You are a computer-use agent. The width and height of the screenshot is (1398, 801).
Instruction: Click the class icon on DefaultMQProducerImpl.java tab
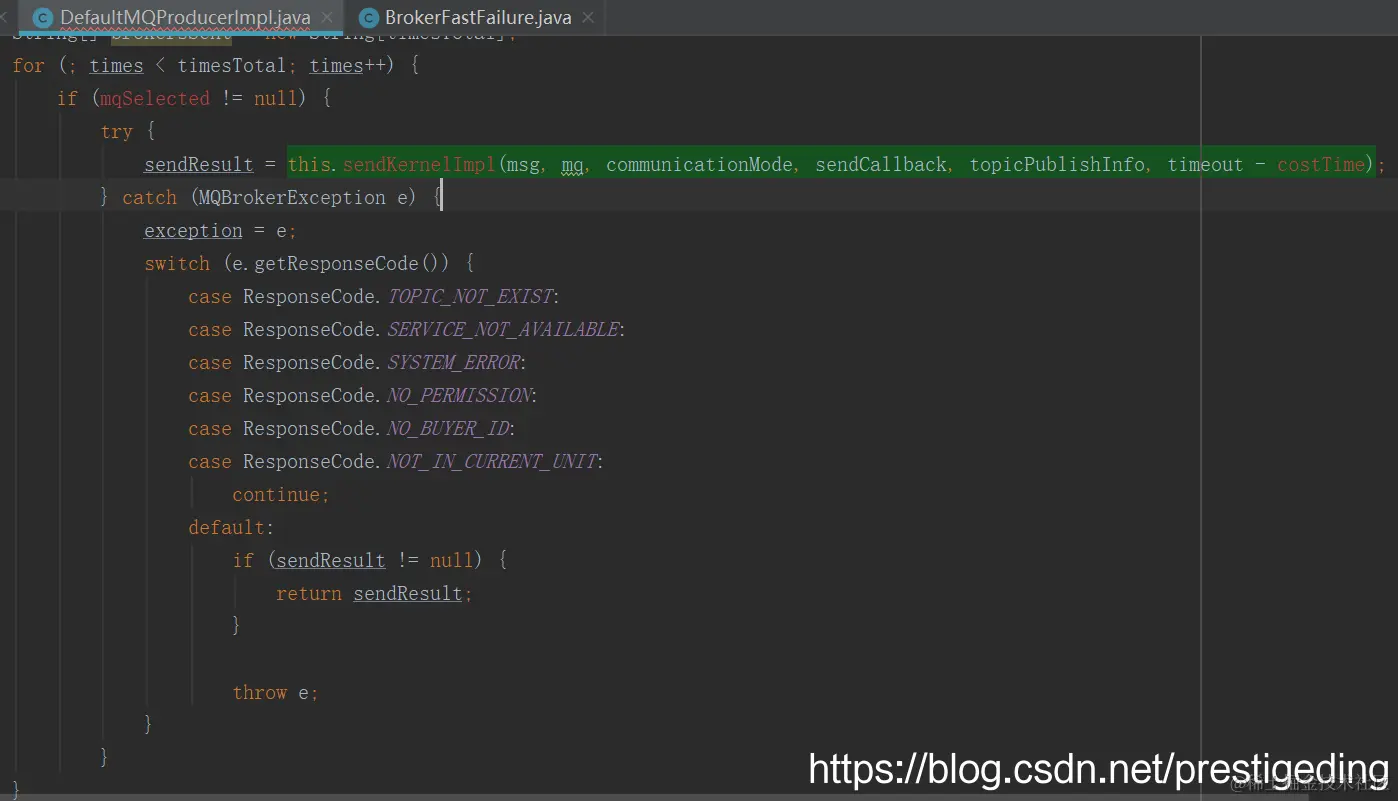pyautogui.click(x=42, y=17)
